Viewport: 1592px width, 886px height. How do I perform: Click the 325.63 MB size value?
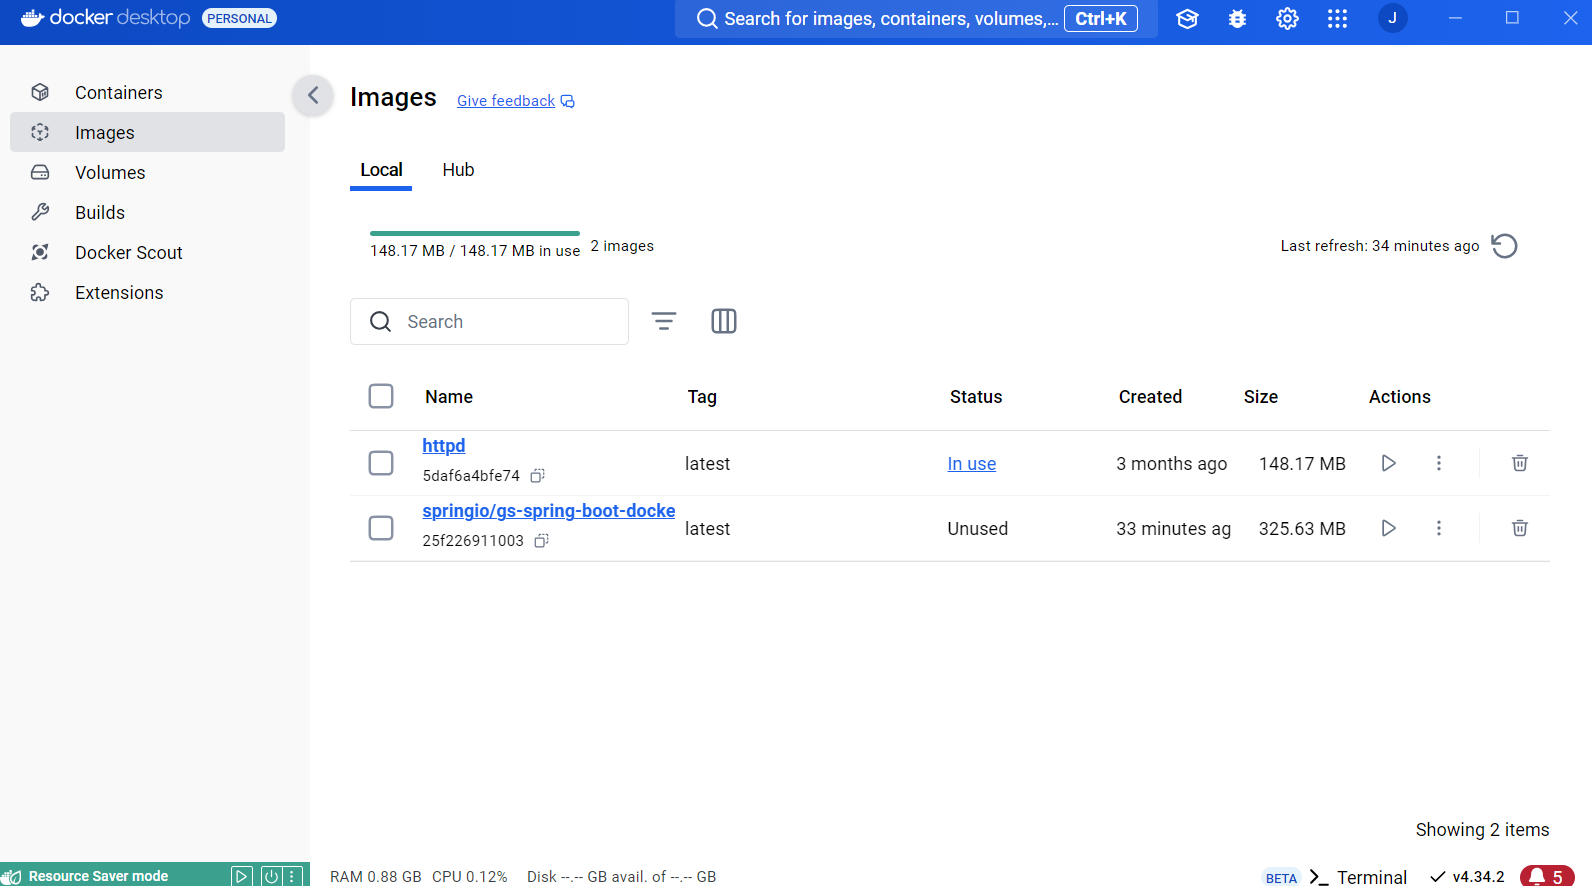(x=1302, y=529)
